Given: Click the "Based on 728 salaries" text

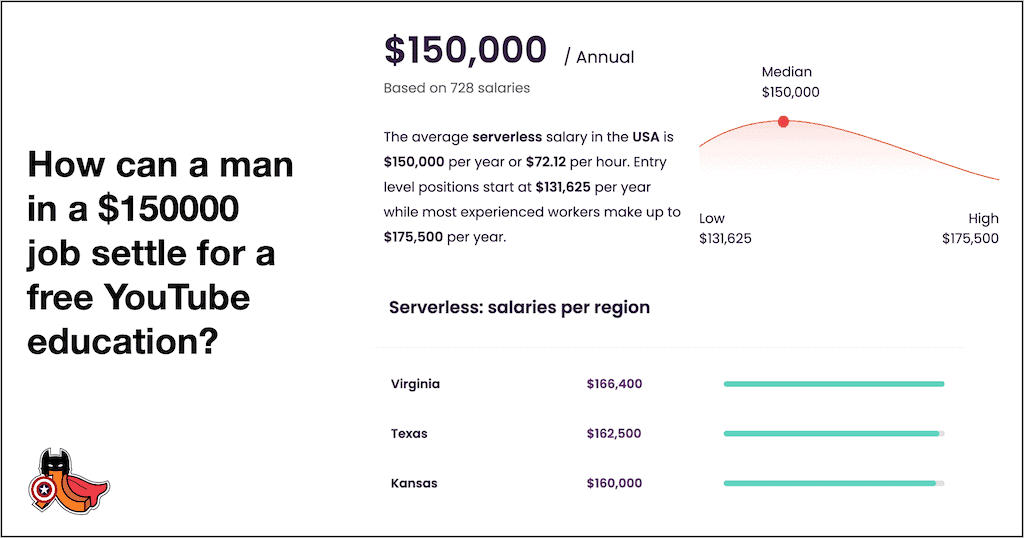Looking at the screenshot, I should pyautogui.click(x=456, y=88).
